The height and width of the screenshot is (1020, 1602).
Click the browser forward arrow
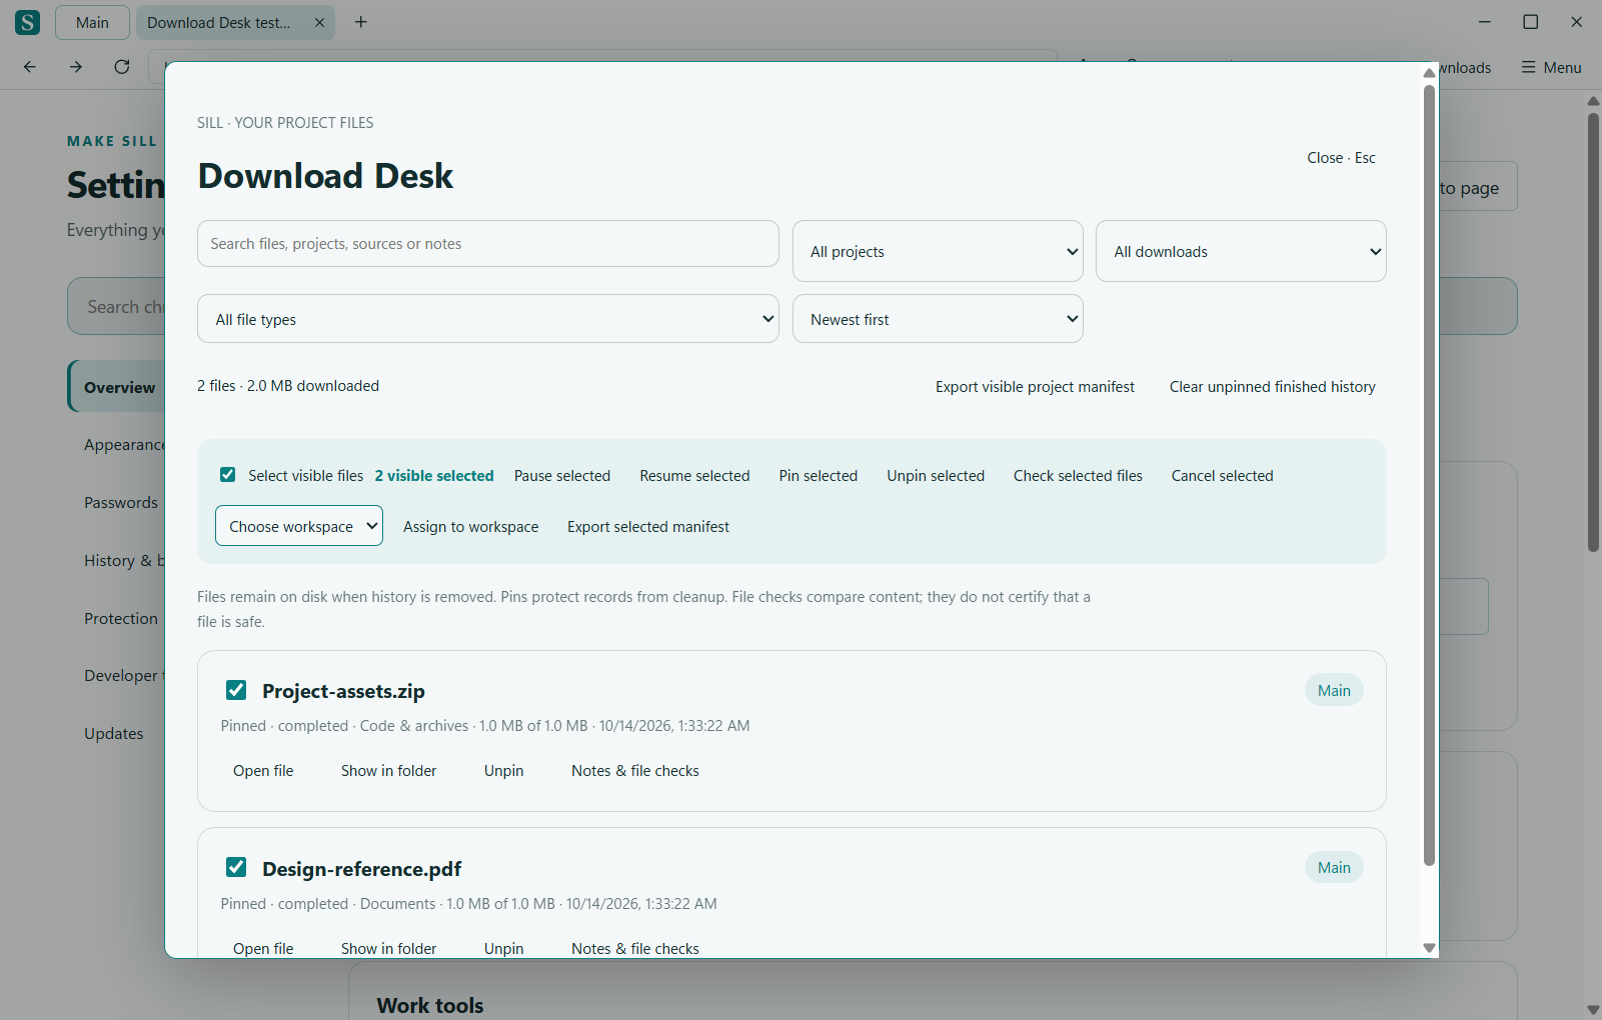(76, 67)
